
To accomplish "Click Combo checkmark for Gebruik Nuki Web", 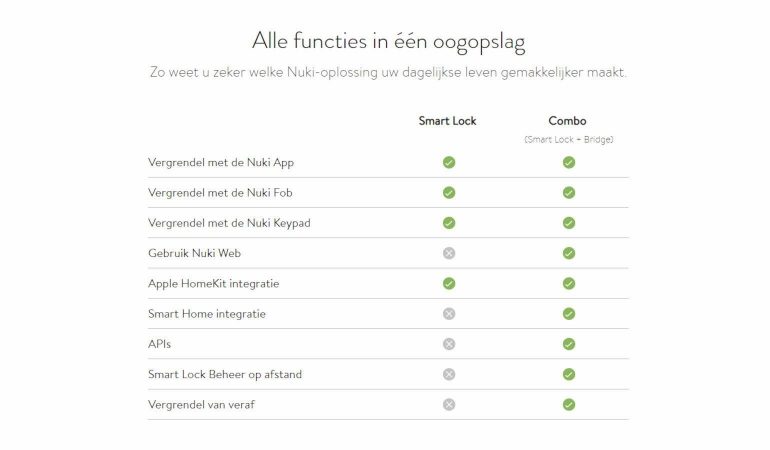I will 568,253.
